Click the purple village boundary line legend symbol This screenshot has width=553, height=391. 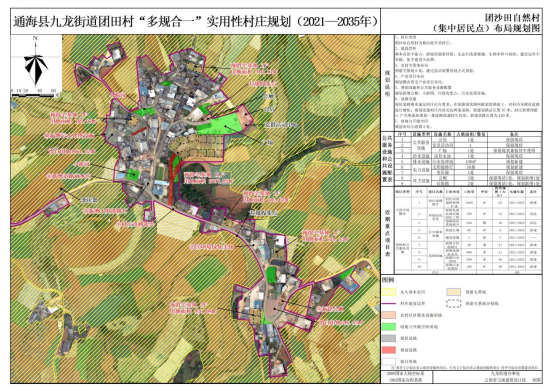click(x=389, y=303)
